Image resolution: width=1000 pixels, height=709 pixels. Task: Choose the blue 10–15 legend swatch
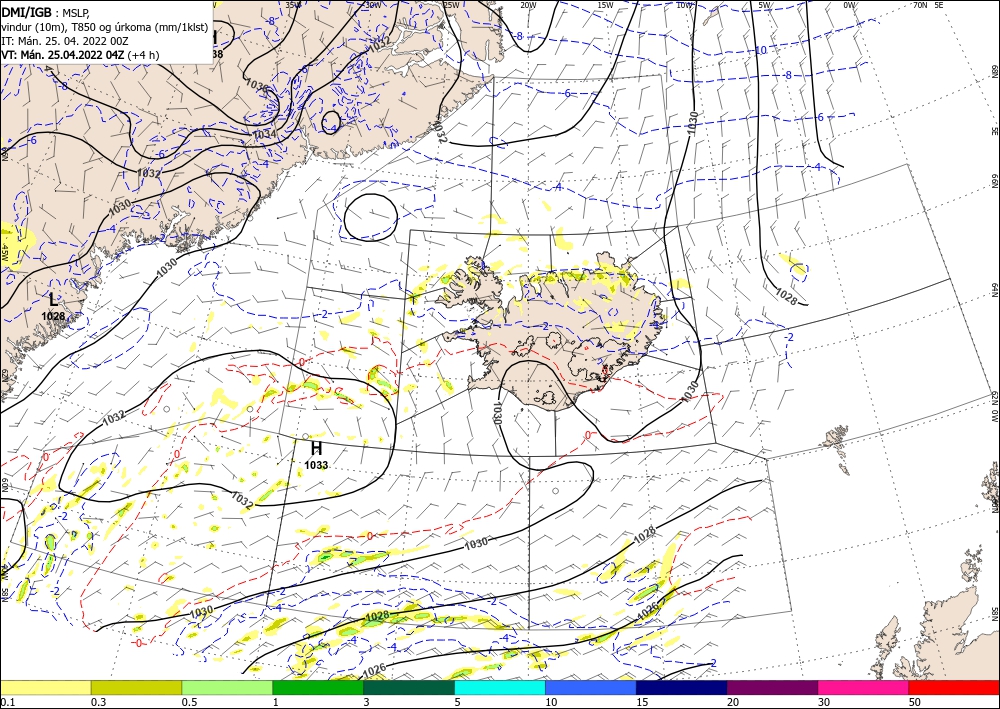pyautogui.click(x=591, y=687)
